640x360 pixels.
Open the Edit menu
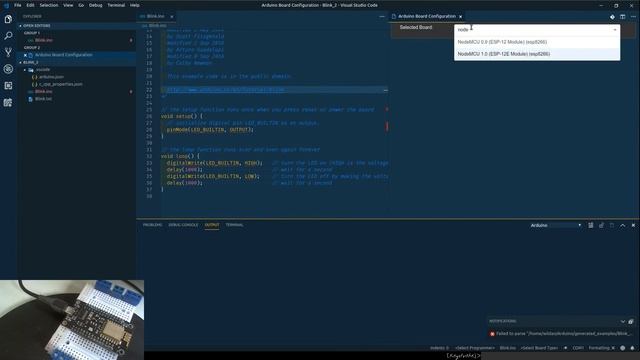[31, 5]
